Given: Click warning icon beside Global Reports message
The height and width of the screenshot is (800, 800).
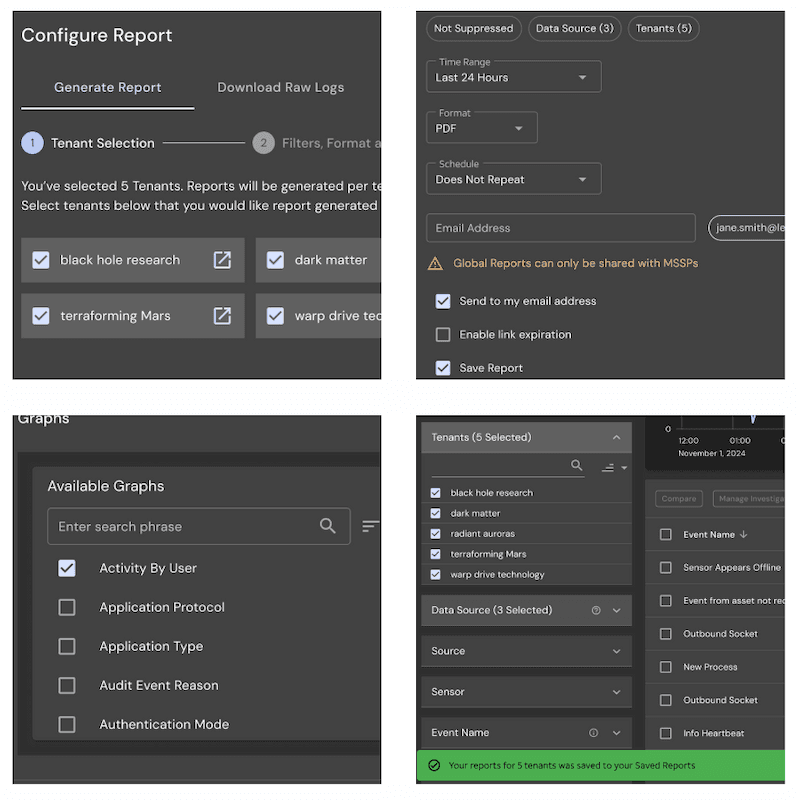Looking at the screenshot, I should pyautogui.click(x=435, y=263).
